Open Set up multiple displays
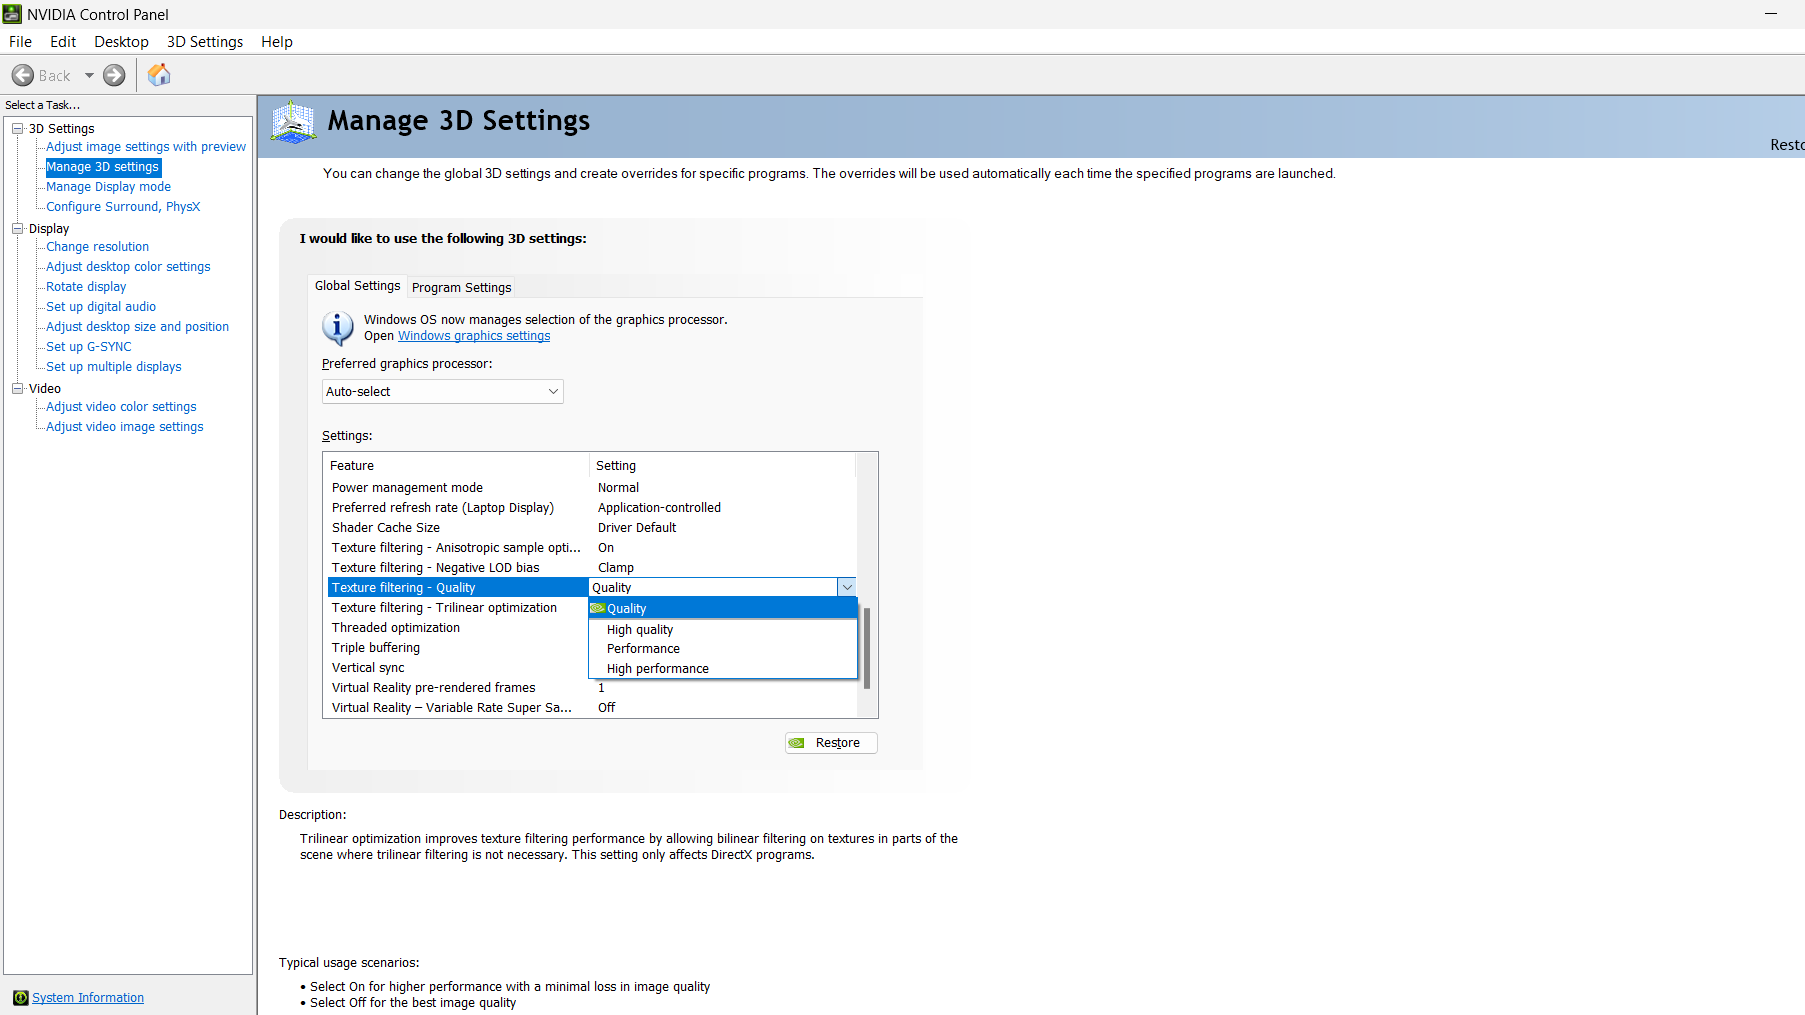 pyautogui.click(x=114, y=367)
